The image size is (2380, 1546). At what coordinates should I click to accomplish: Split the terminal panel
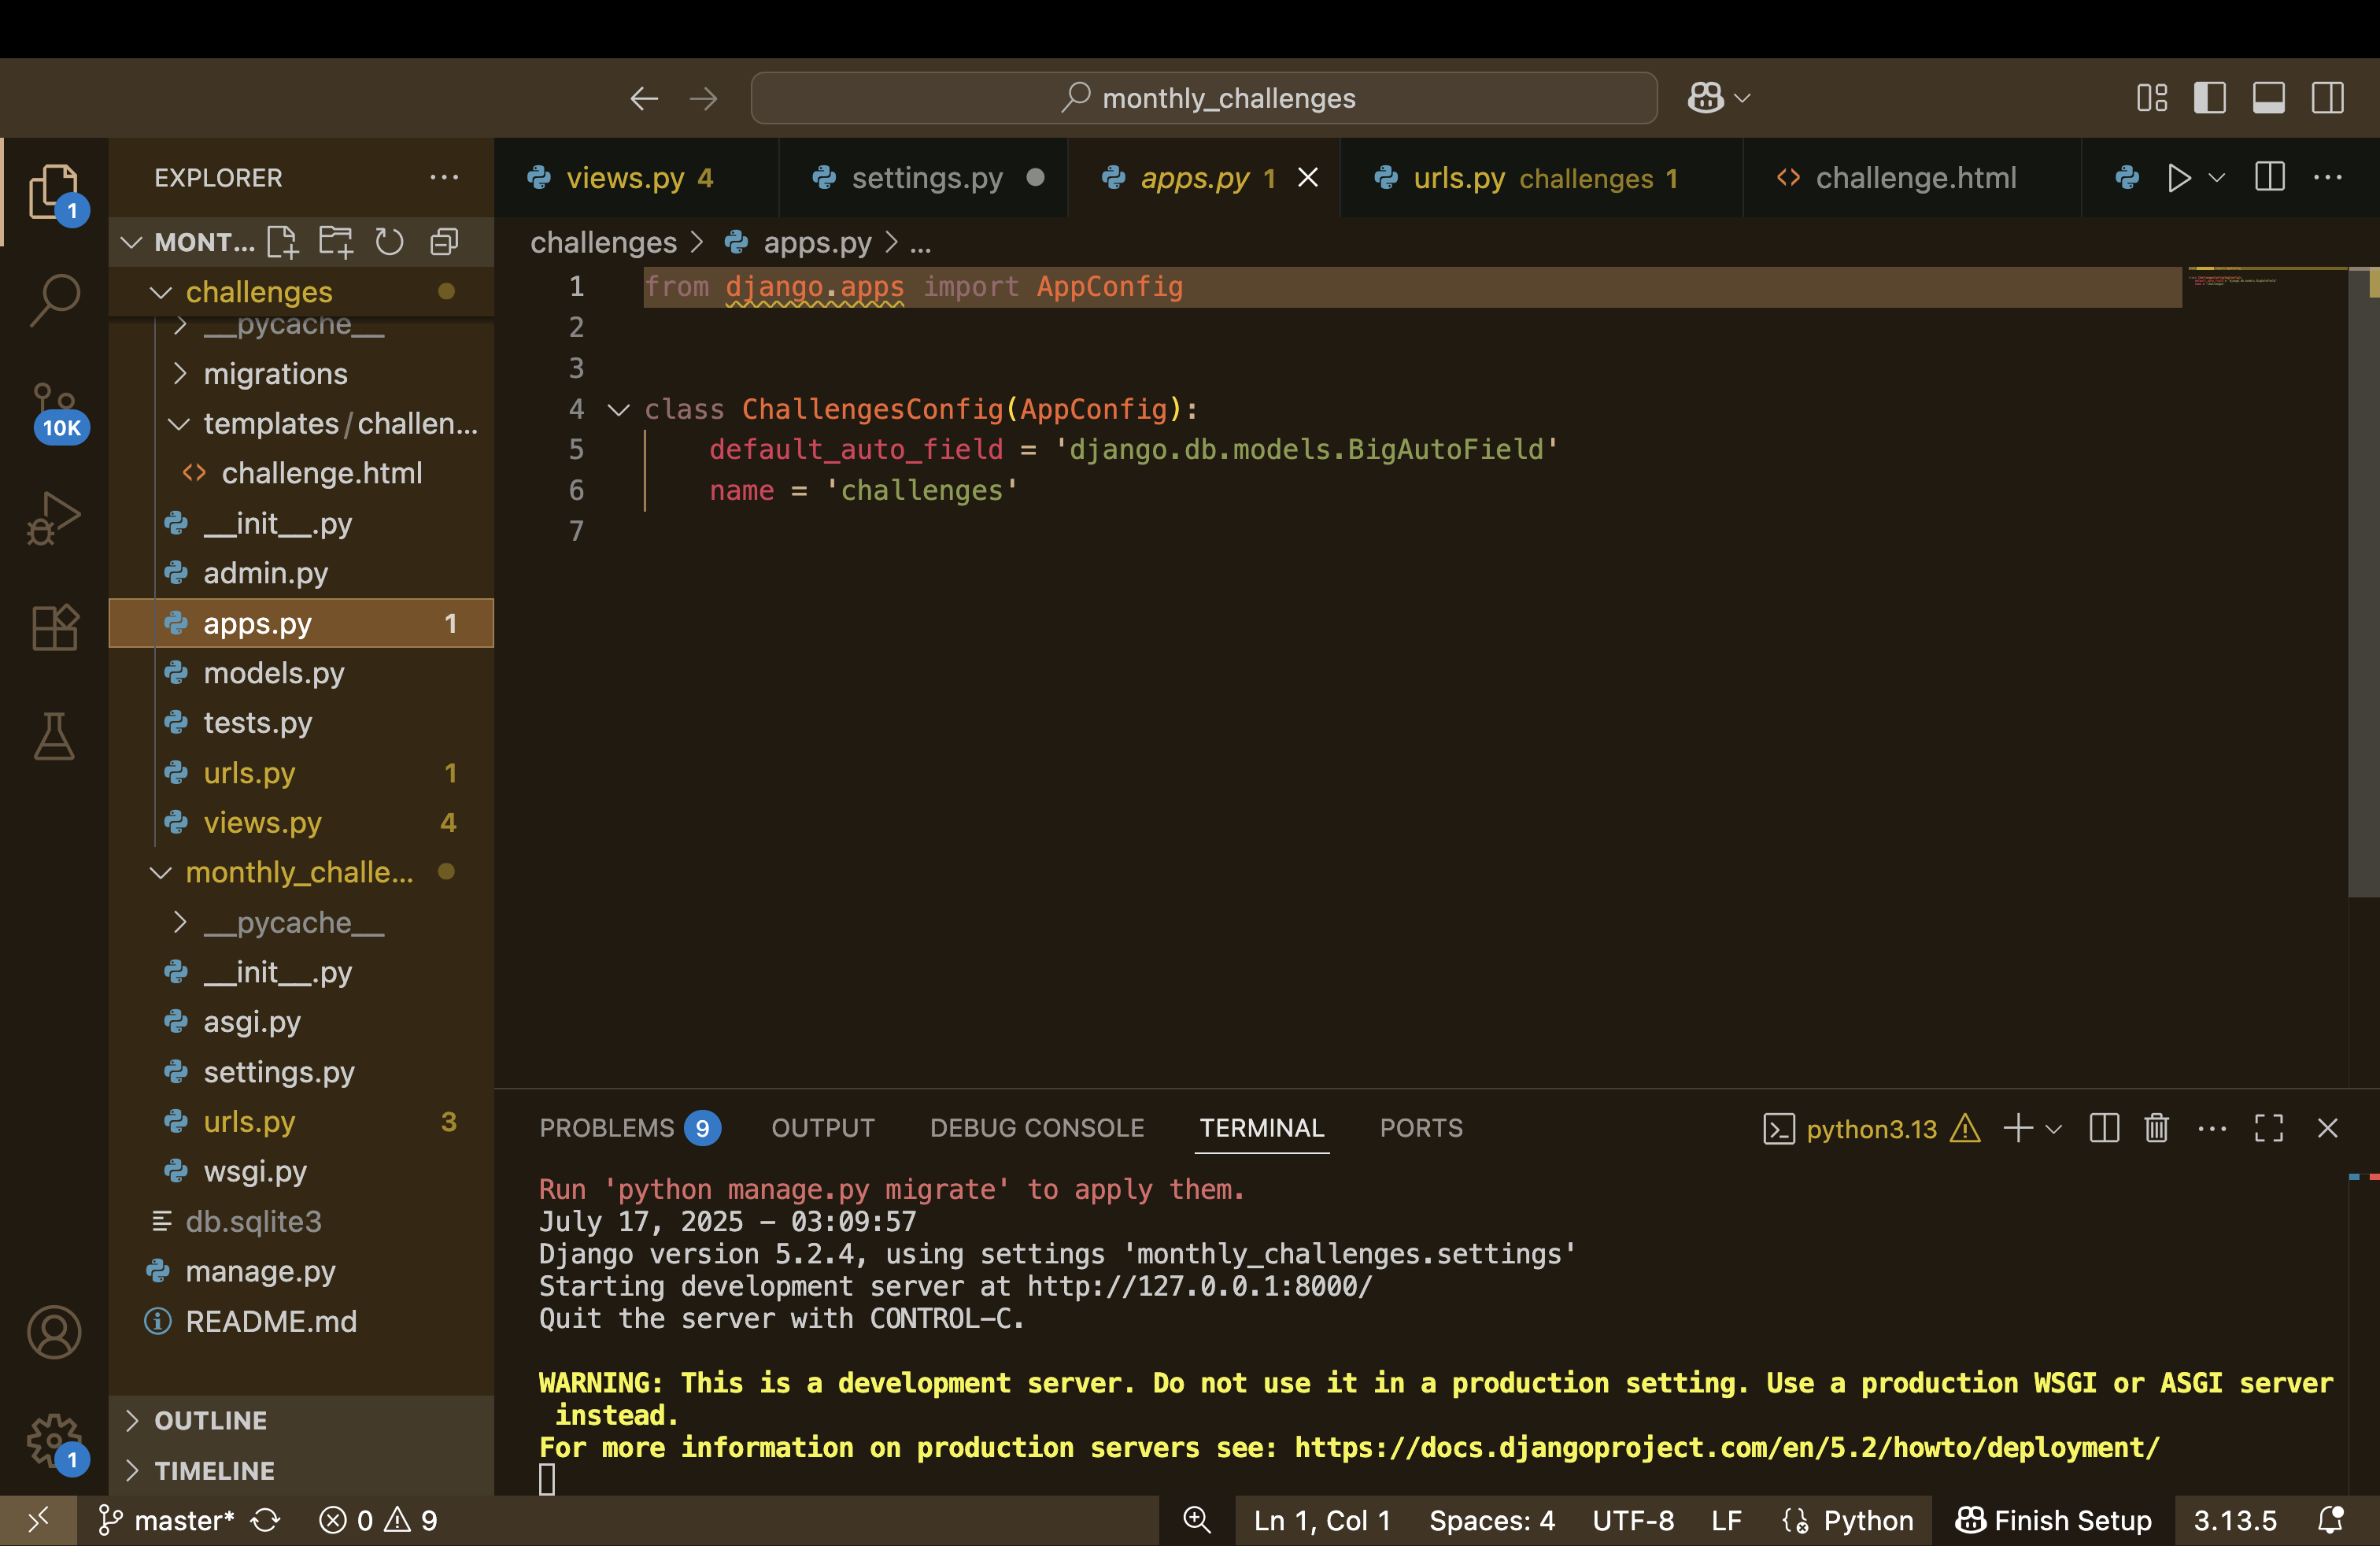tap(2104, 1128)
